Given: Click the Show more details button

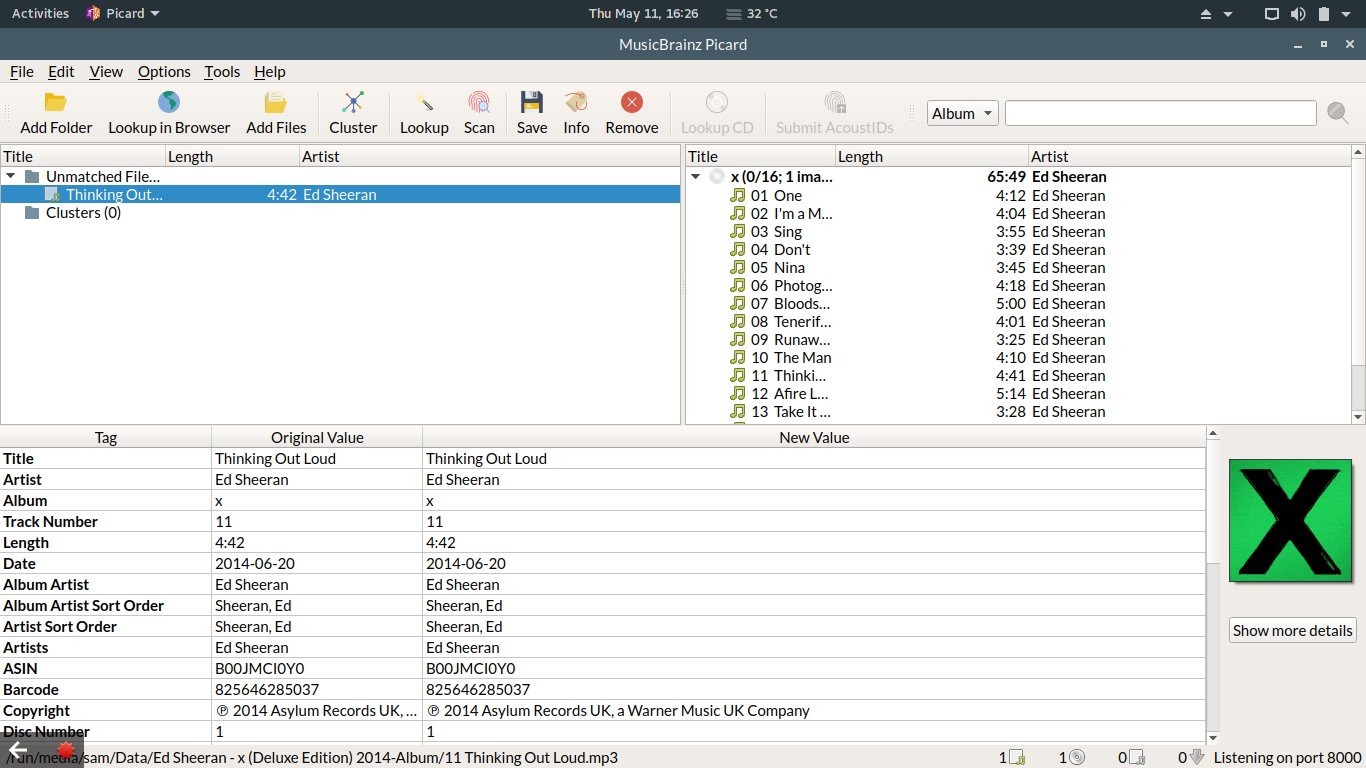Looking at the screenshot, I should click(1292, 630).
